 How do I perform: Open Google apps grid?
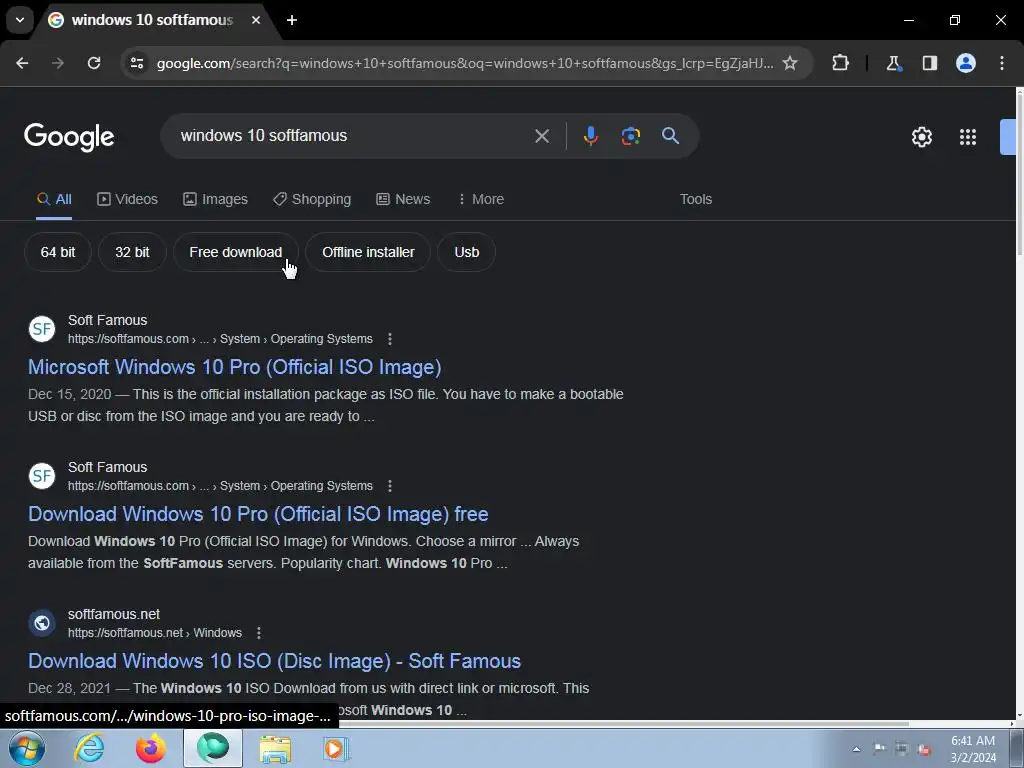[x=968, y=137]
